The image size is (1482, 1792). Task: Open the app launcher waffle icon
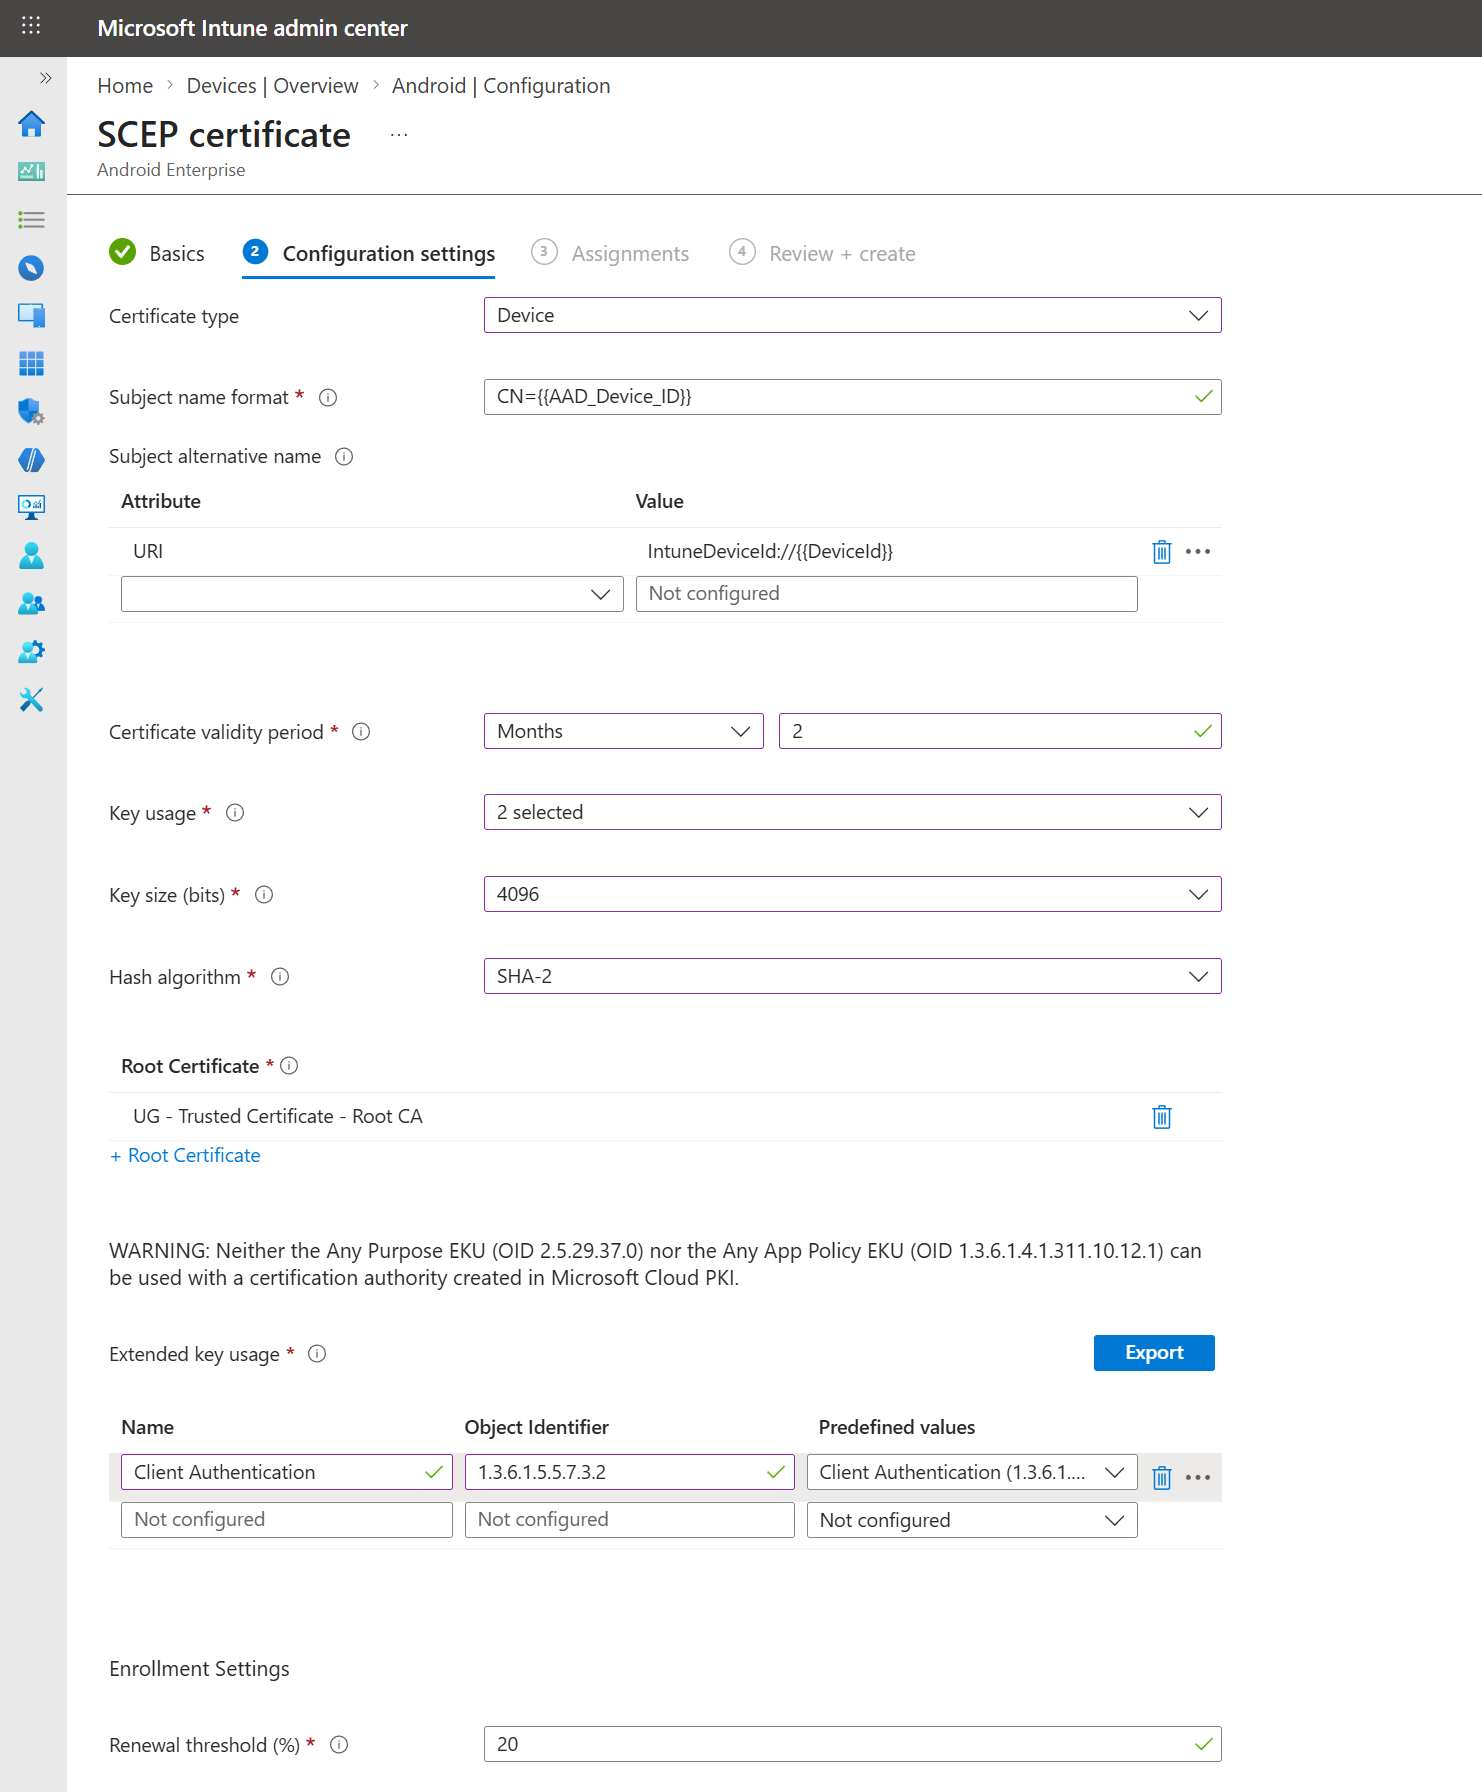[x=31, y=26]
